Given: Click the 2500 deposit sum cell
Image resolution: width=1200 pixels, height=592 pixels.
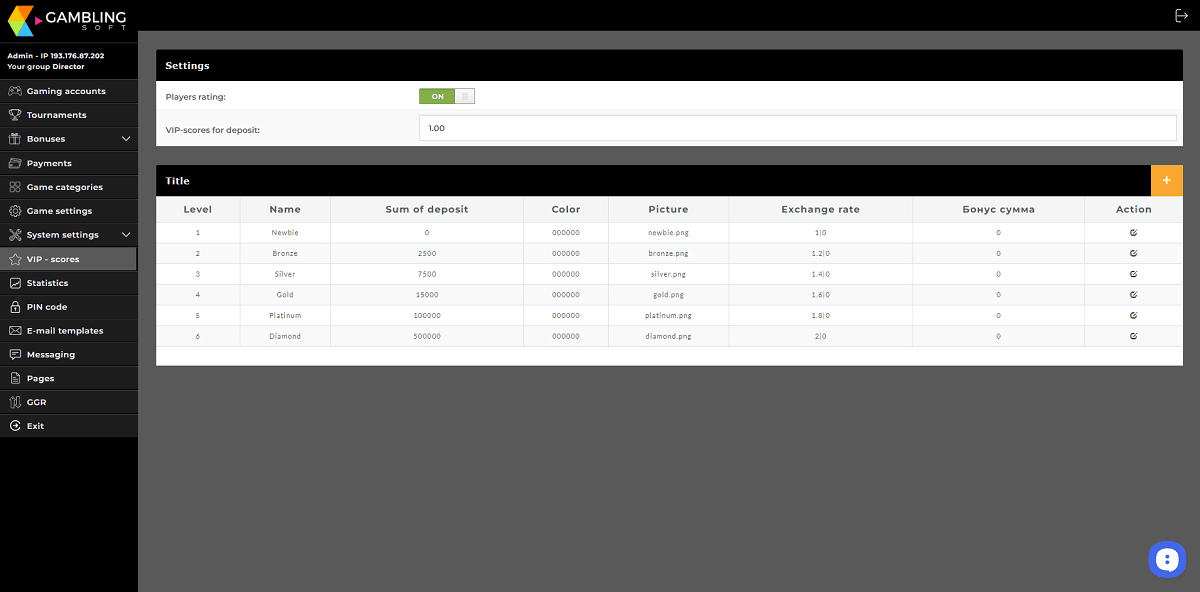Looking at the screenshot, I should [x=427, y=253].
